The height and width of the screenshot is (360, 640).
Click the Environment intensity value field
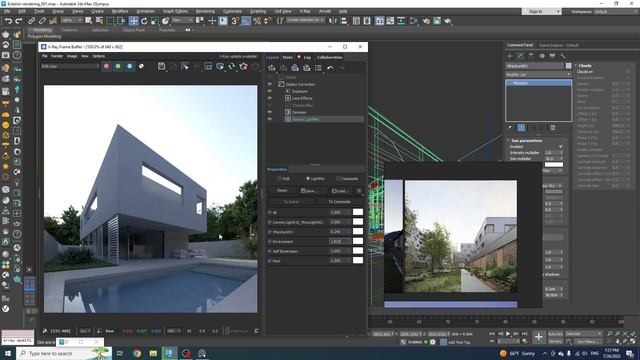339,241
